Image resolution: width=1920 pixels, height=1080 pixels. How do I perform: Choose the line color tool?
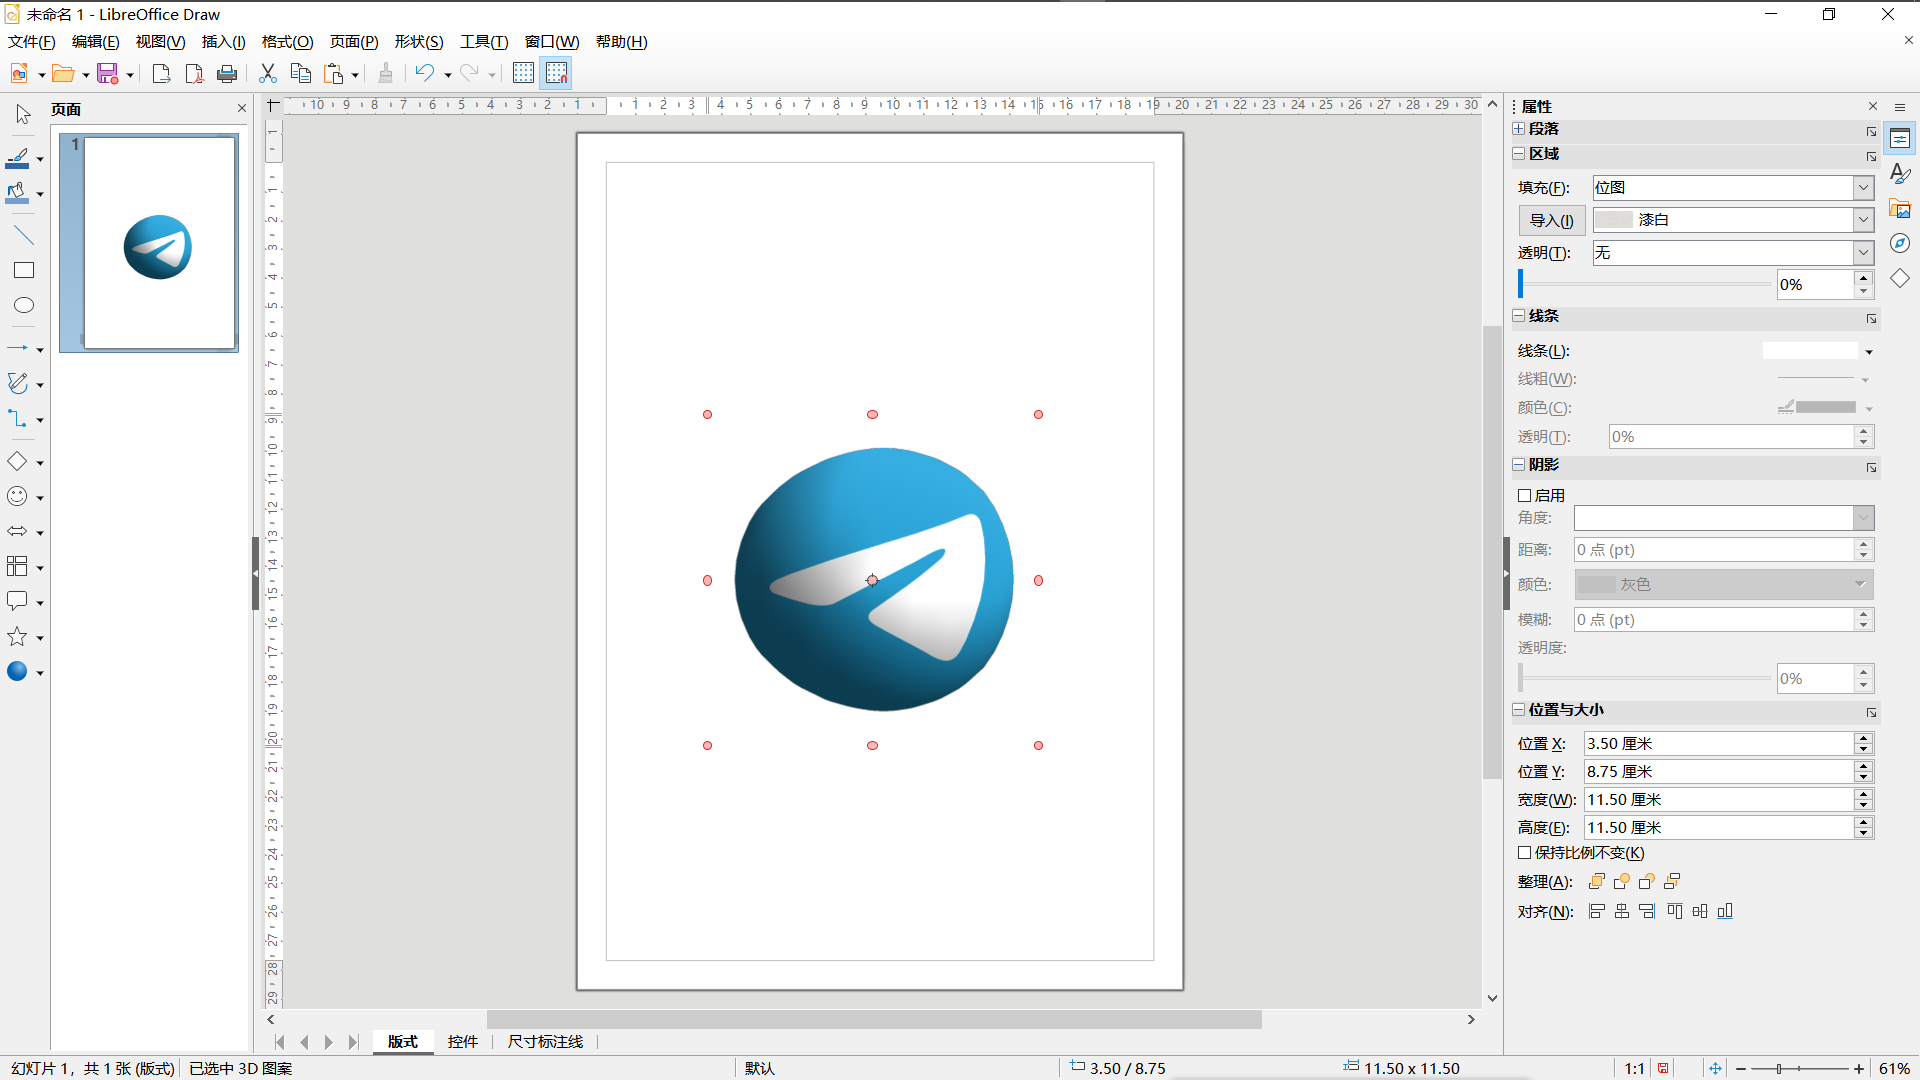tap(17, 158)
